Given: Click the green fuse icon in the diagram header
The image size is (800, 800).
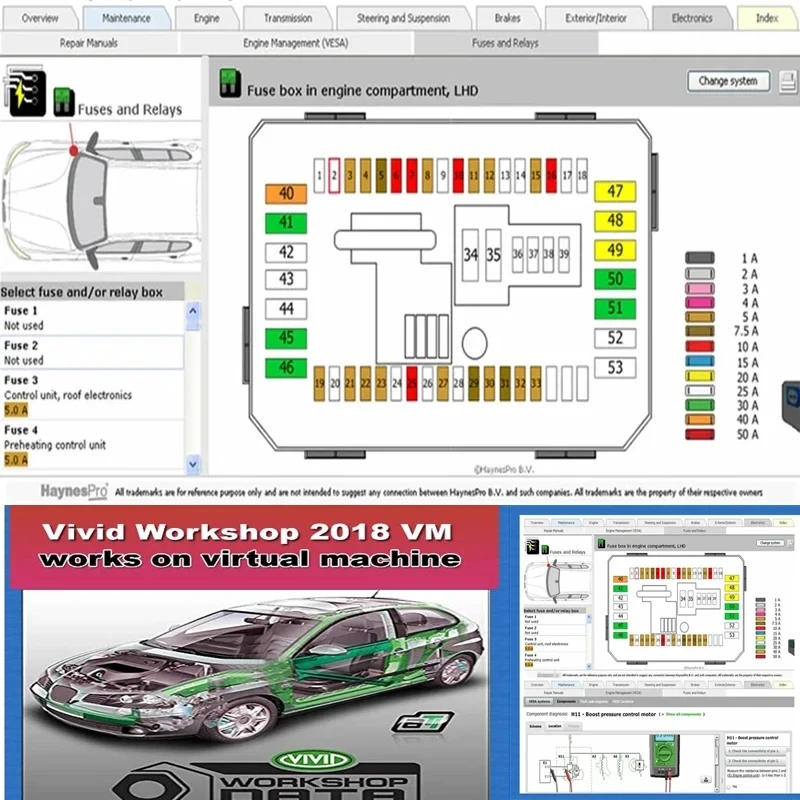Looking at the screenshot, I should pyautogui.click(x=229, y=81).
